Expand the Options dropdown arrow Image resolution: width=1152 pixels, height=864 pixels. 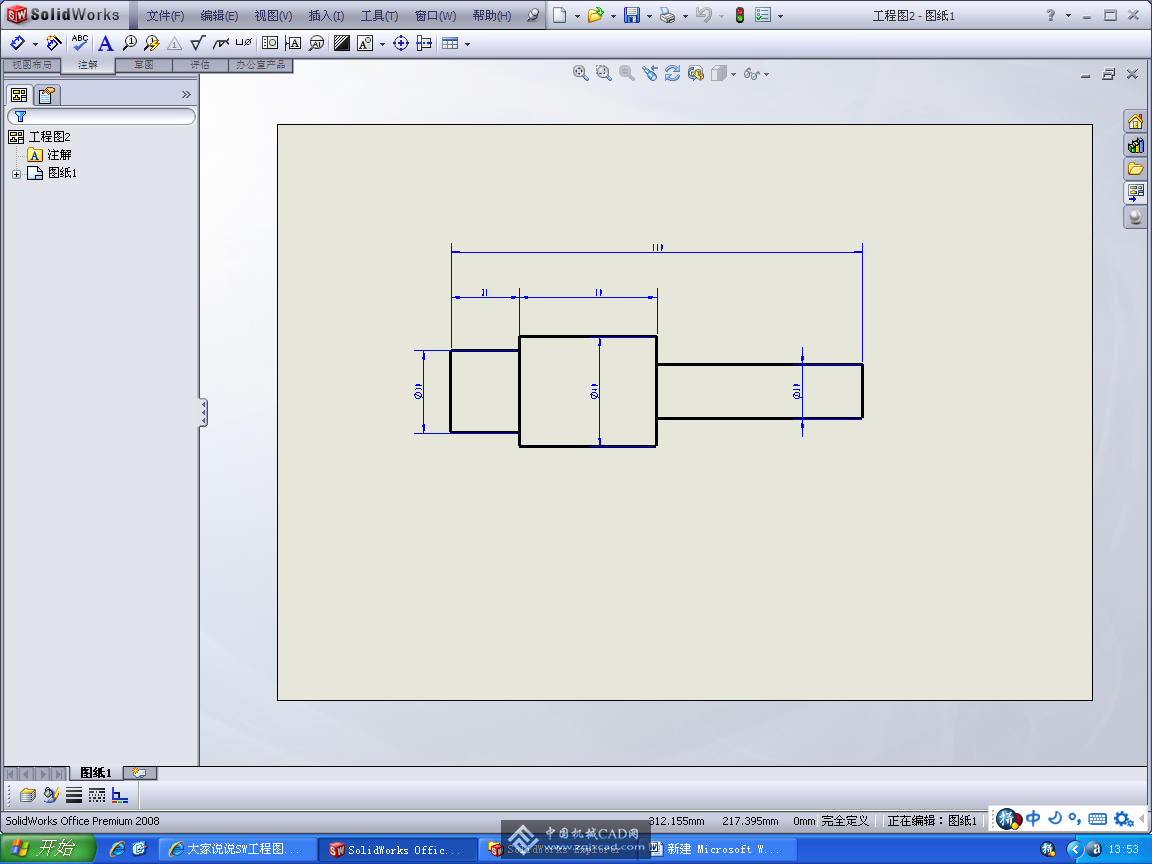click(780, 15)
